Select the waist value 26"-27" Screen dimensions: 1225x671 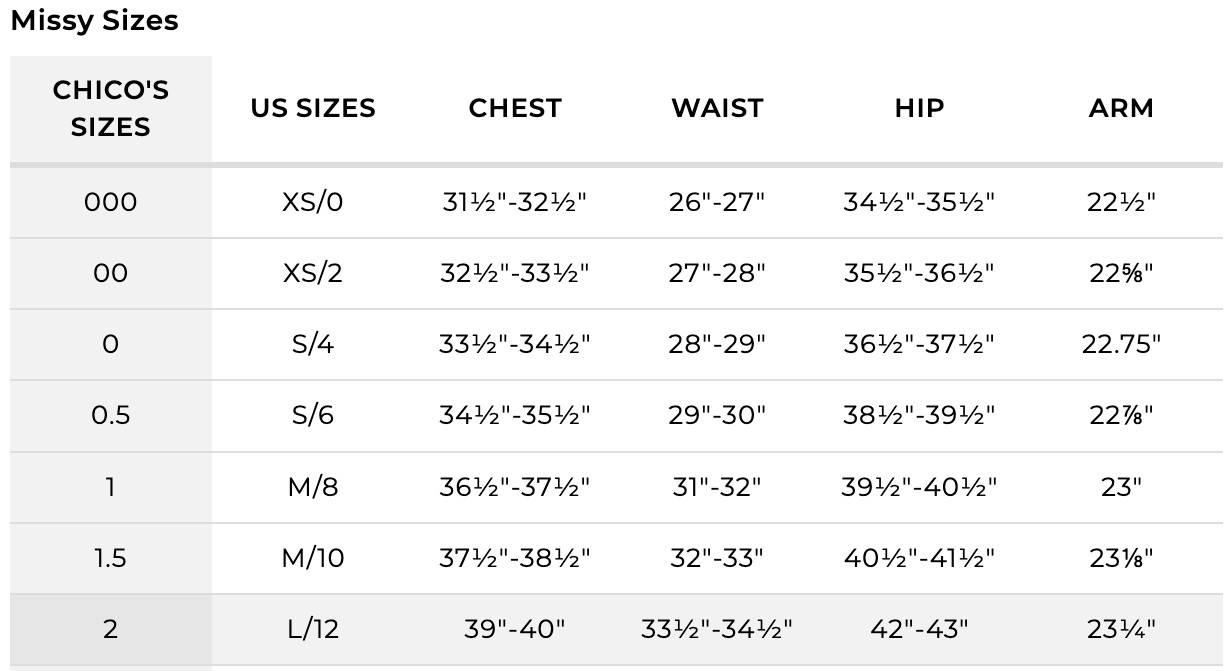tap(717, 203)
